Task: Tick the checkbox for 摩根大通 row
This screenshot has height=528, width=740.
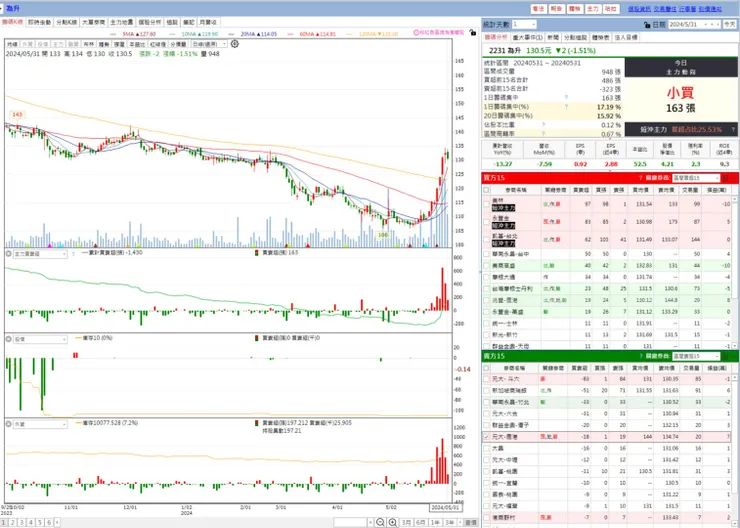Action: [487, 277]
